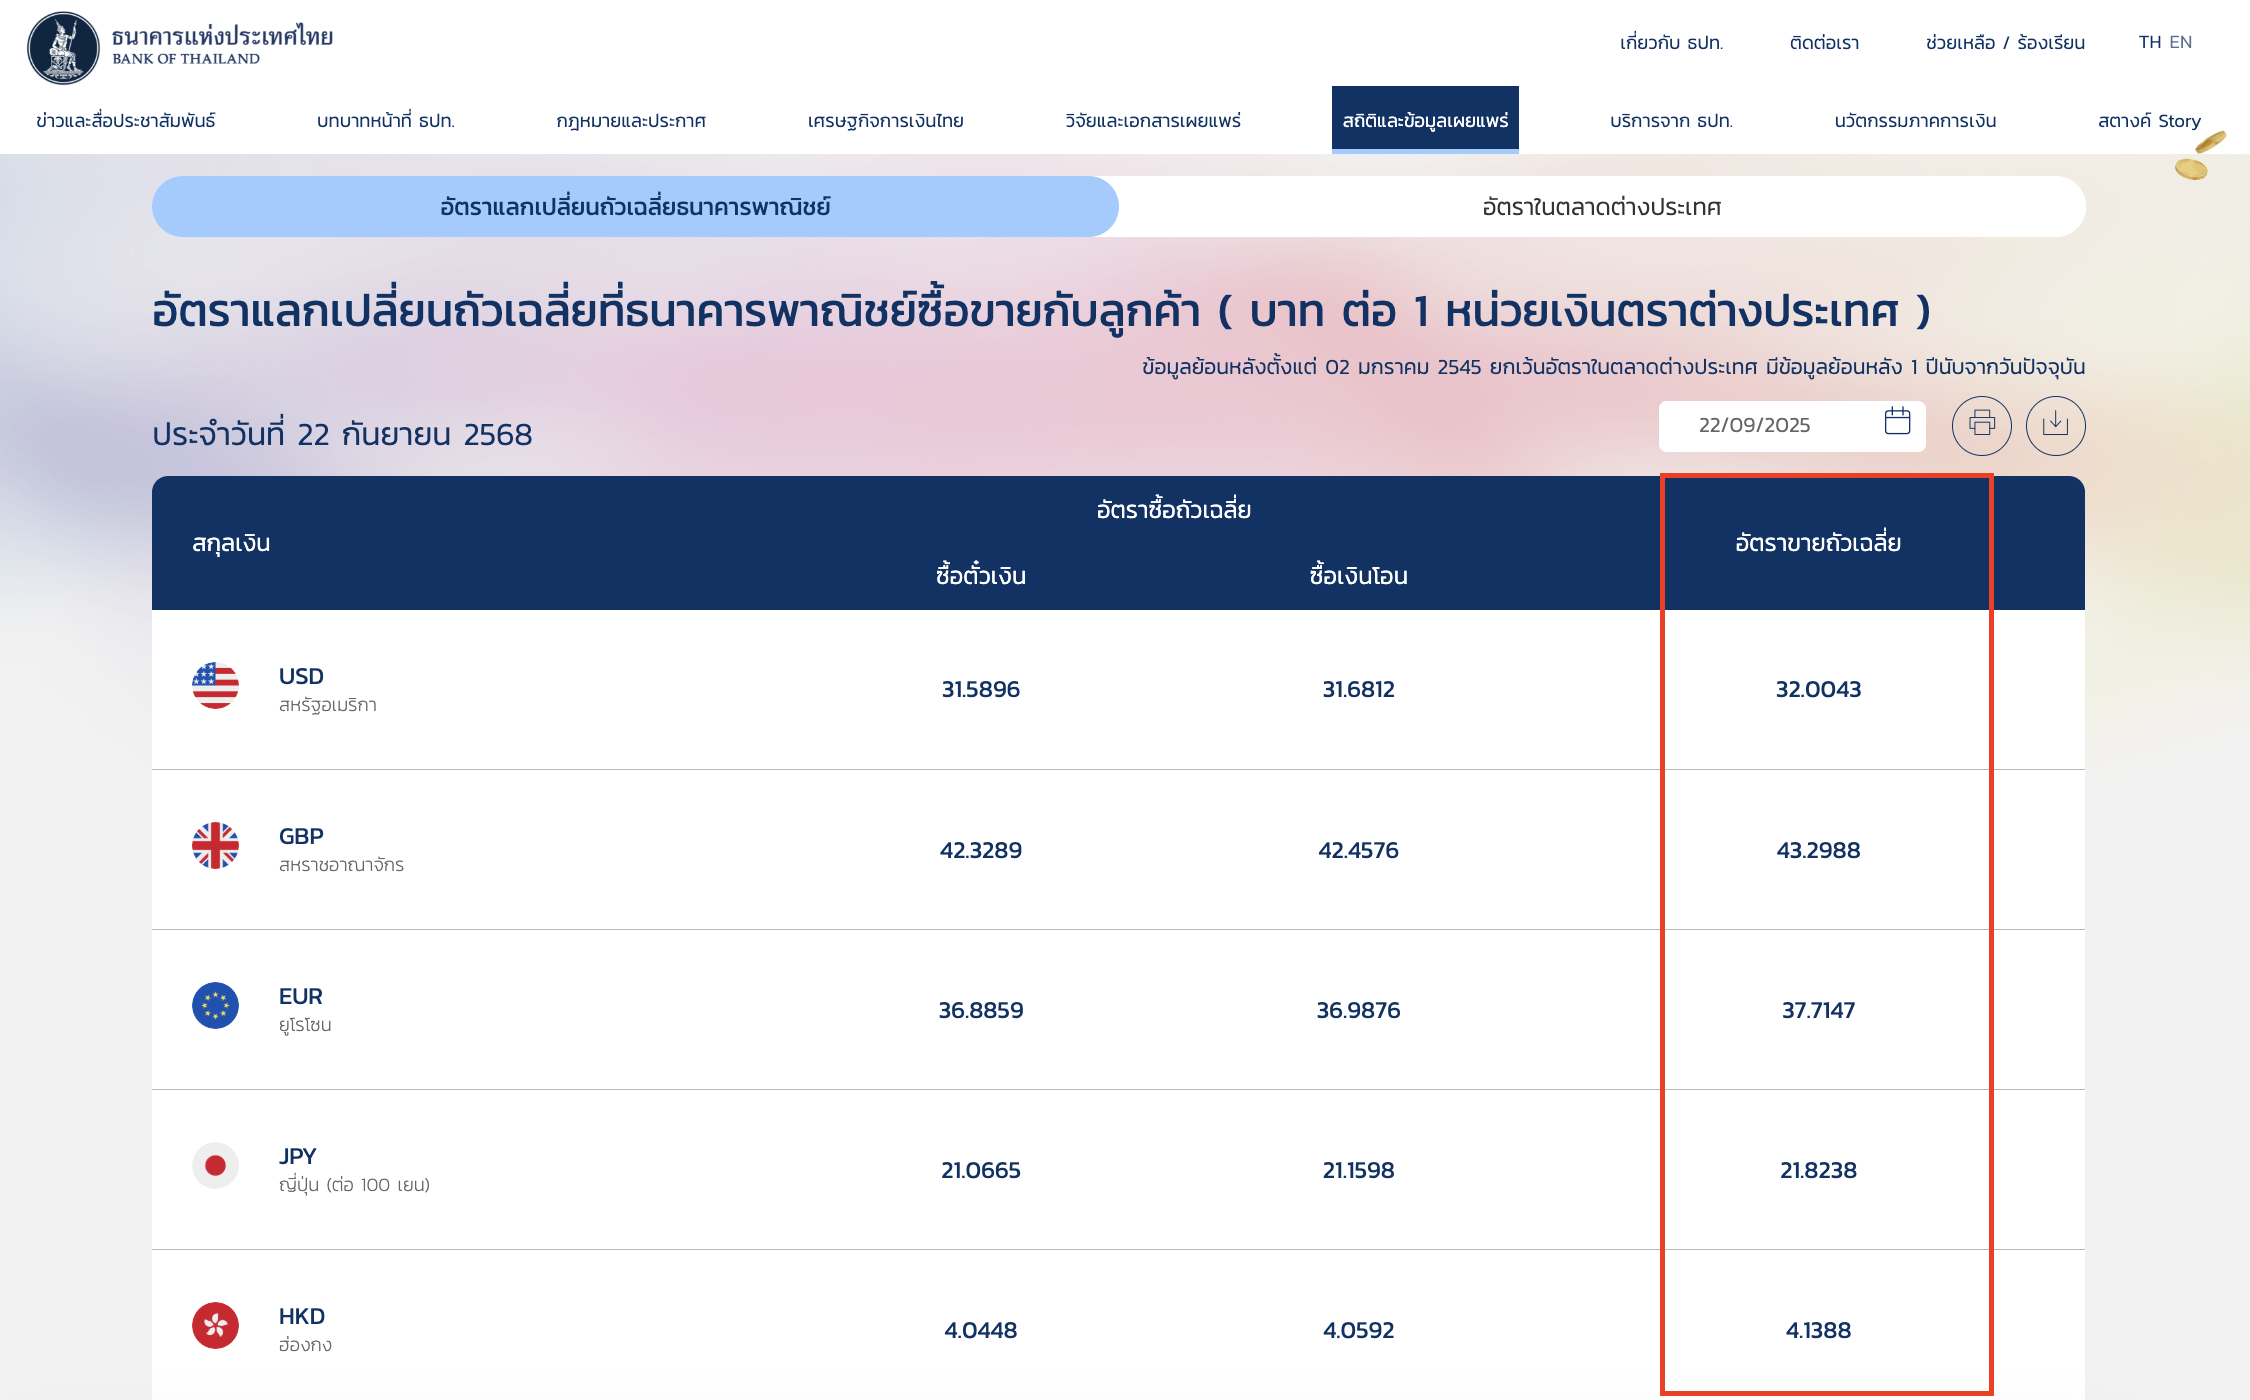Open the calendar date picker icon
Viewport: 2250px width, 1400px height.
pos(1896,424)
